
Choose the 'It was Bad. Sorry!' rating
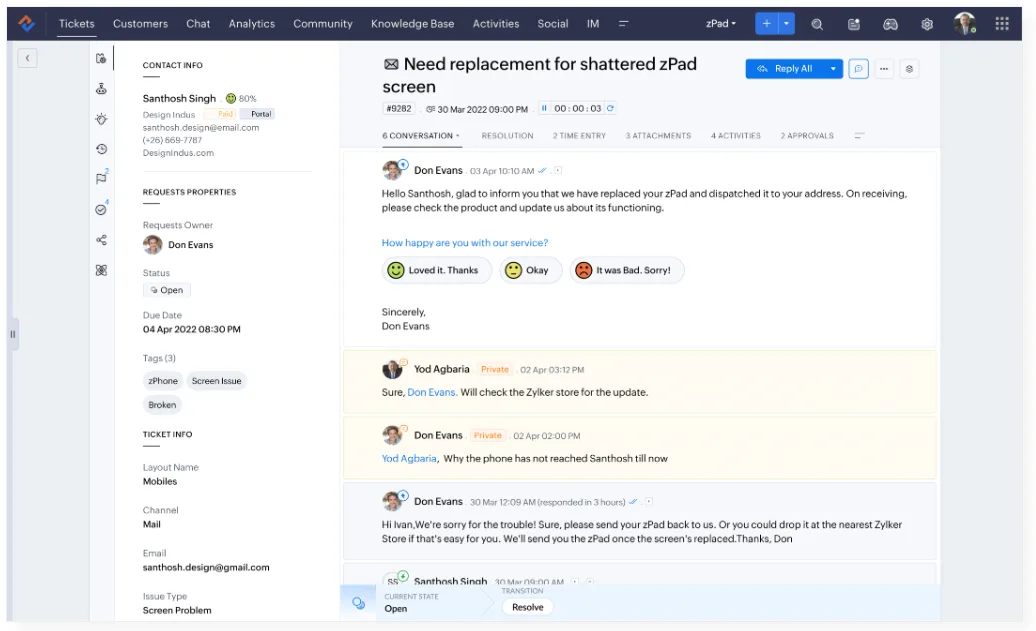626,270
